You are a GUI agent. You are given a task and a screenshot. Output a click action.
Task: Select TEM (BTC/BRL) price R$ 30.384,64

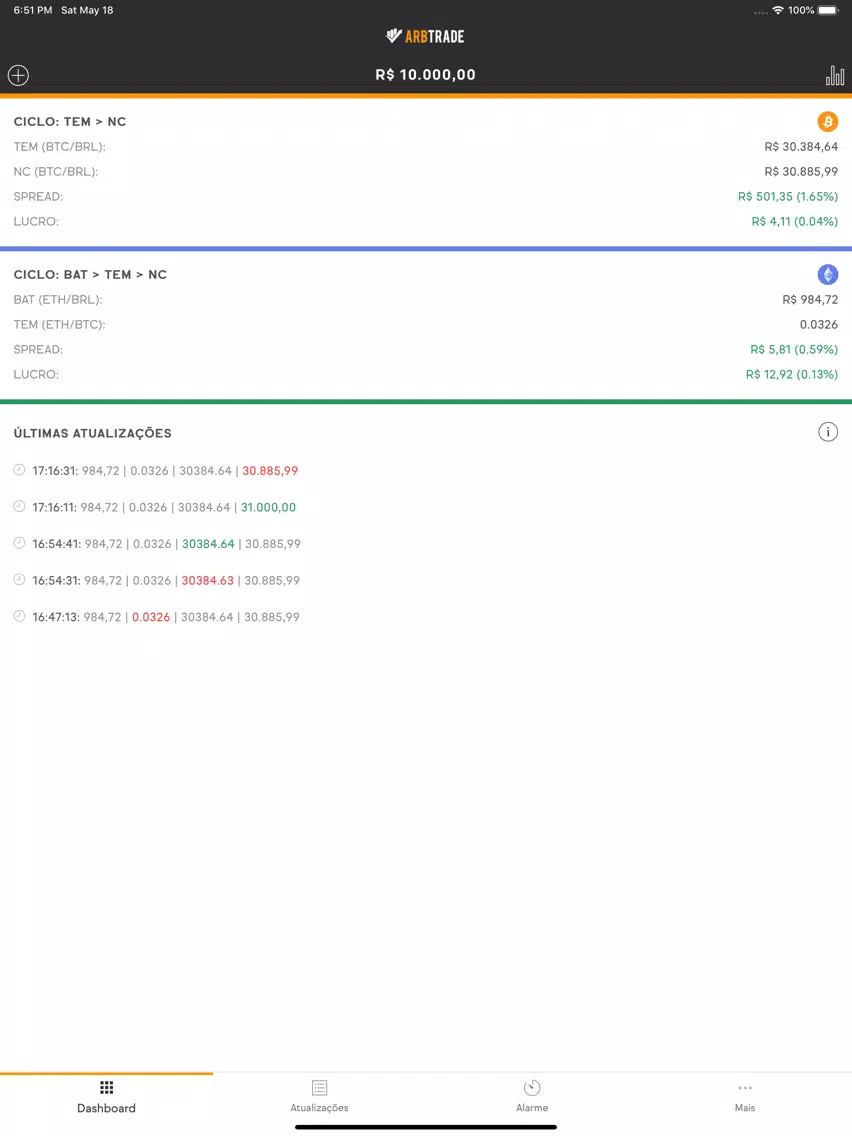coord(801,146)
